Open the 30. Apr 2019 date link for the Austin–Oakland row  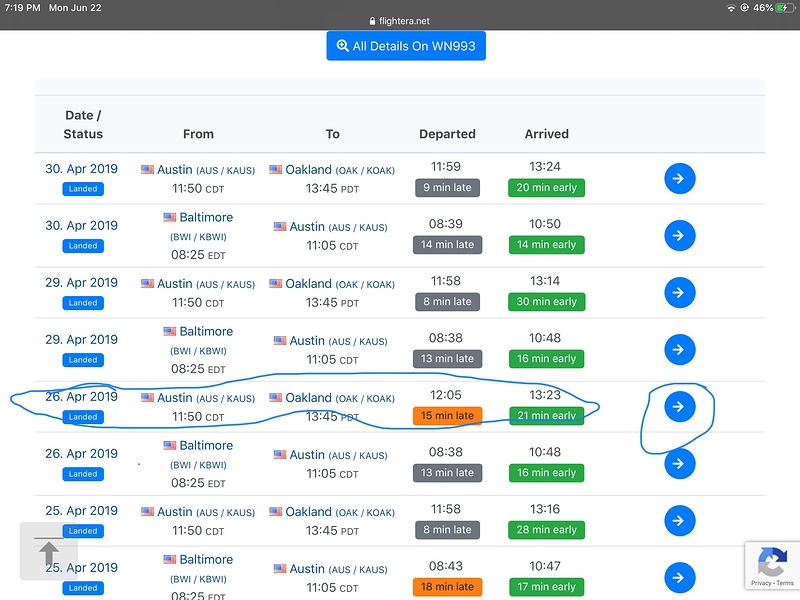81,169
